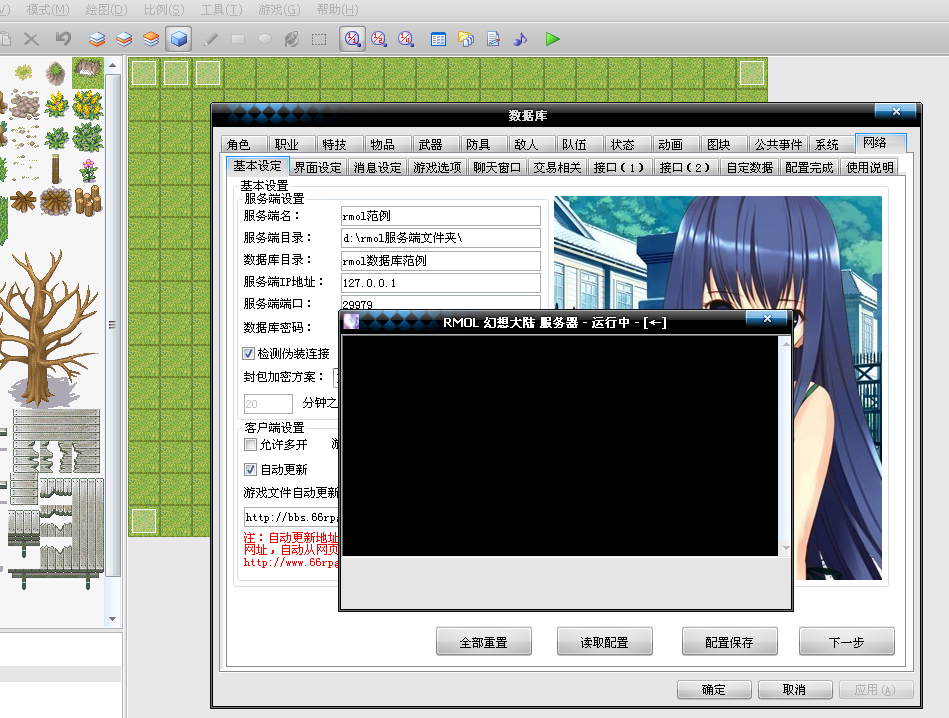Image resolution: width=949 pixels, height=718 pixels.
Task: Open the 工具(T) menu
Action: (222, 10)
